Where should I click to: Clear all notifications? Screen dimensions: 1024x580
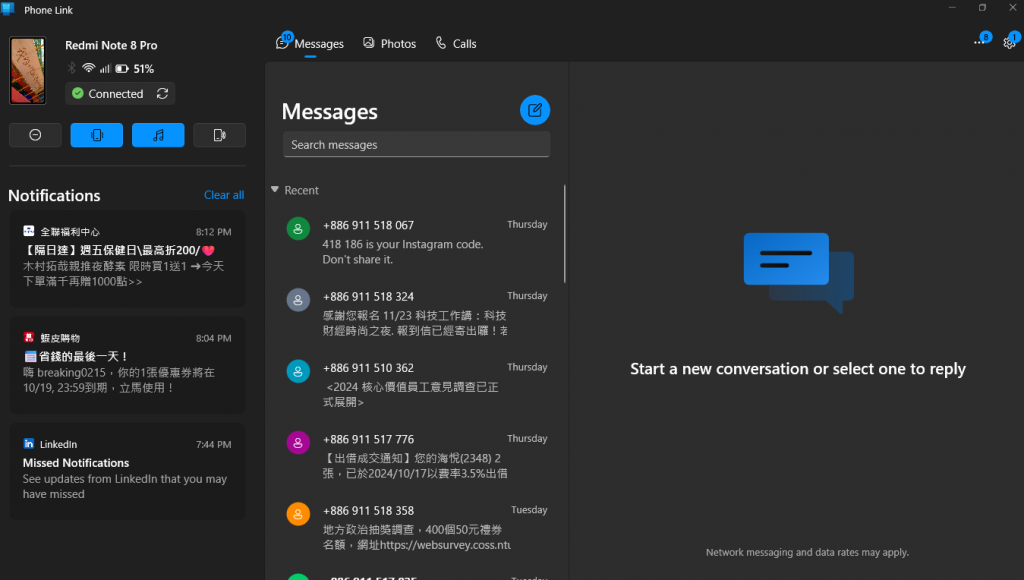(224, 195)
